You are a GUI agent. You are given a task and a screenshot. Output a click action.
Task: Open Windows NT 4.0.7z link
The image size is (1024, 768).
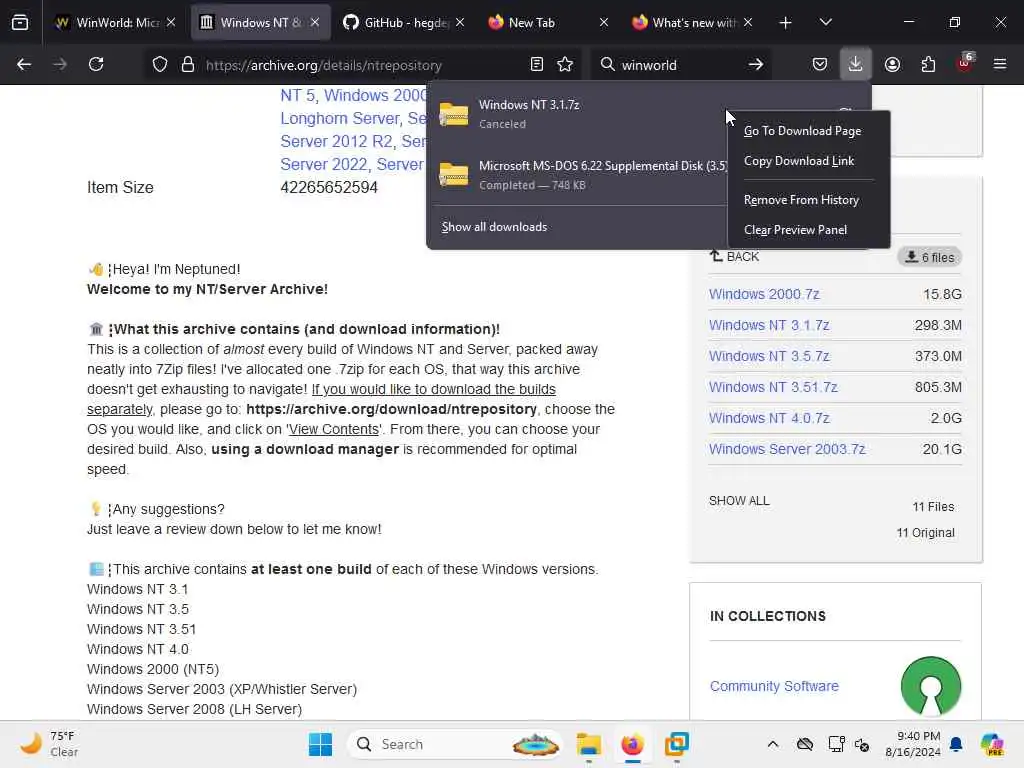769,418
